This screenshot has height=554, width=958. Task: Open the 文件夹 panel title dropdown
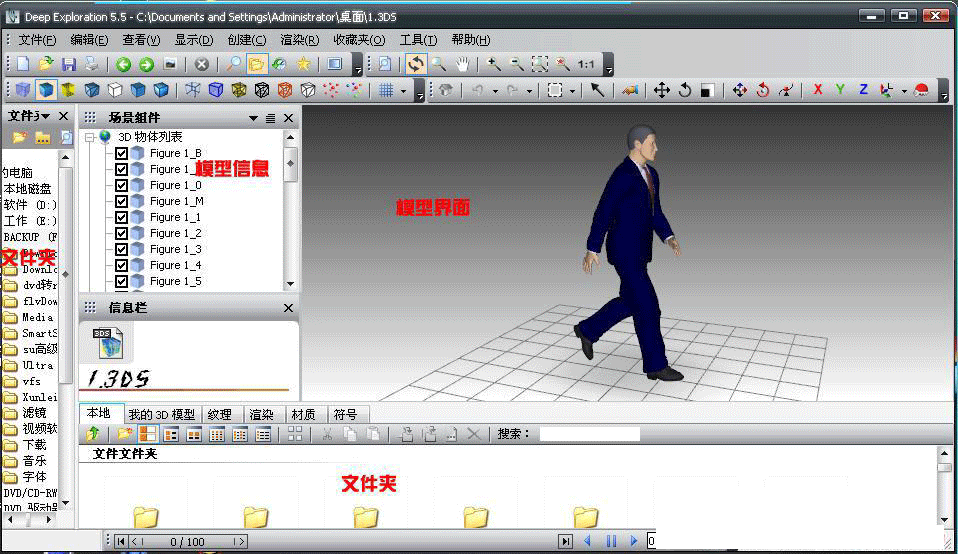[x=45, y=116]
